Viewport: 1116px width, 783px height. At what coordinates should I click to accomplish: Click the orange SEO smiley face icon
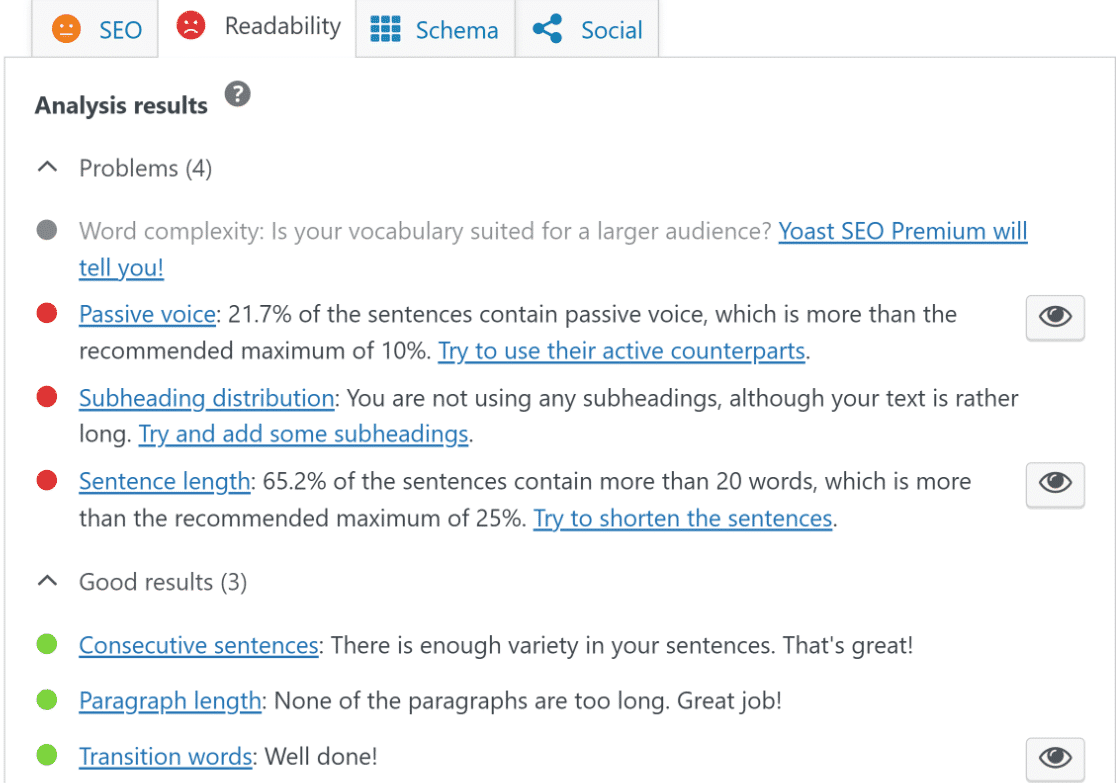click(x=66, y=29)
